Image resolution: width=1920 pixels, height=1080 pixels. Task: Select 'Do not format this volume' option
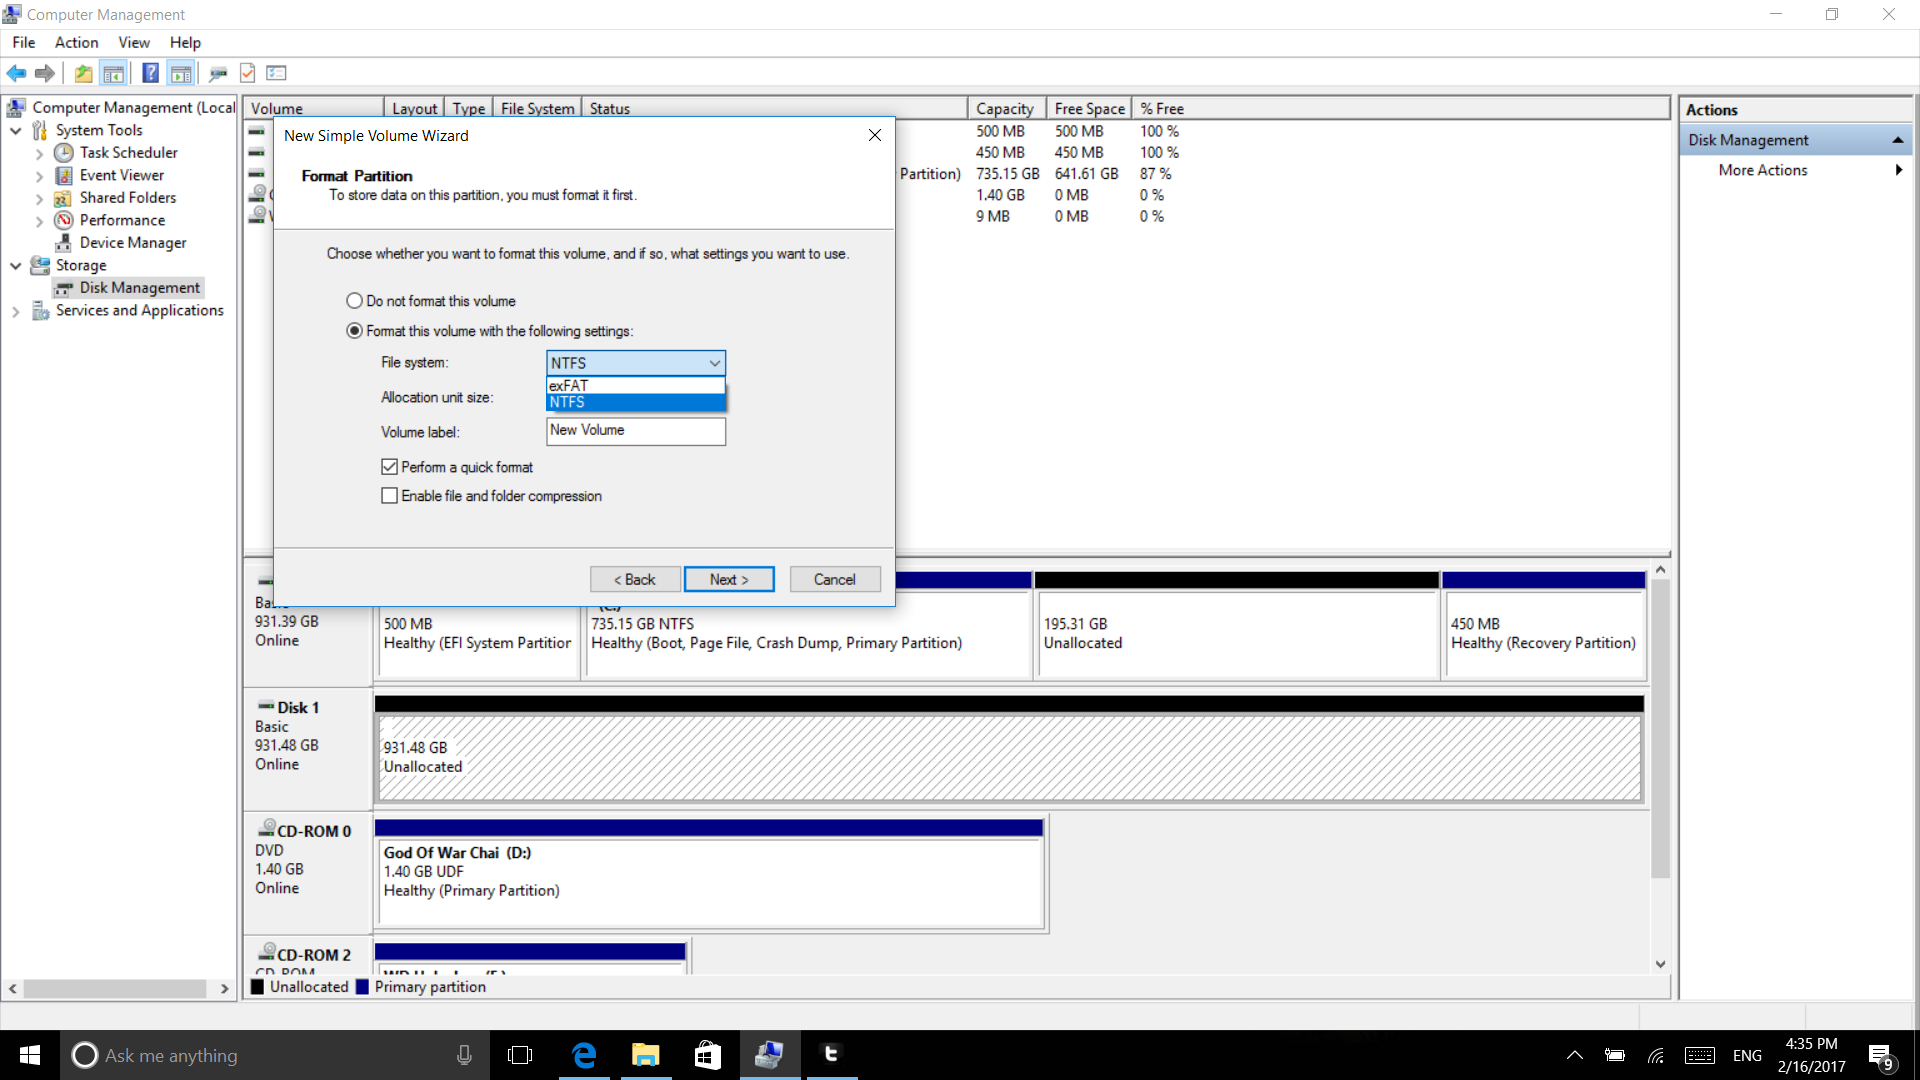tap(354, 301)
